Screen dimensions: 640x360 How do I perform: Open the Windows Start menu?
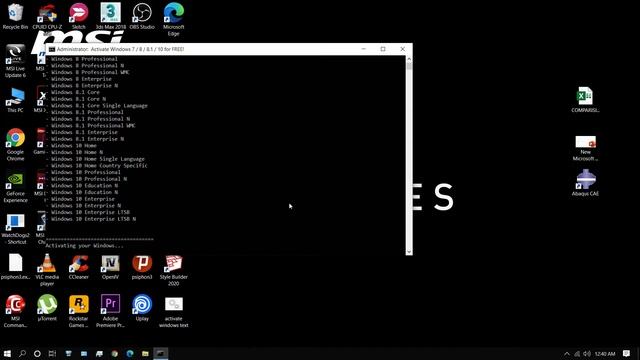(x=7, y=353)
